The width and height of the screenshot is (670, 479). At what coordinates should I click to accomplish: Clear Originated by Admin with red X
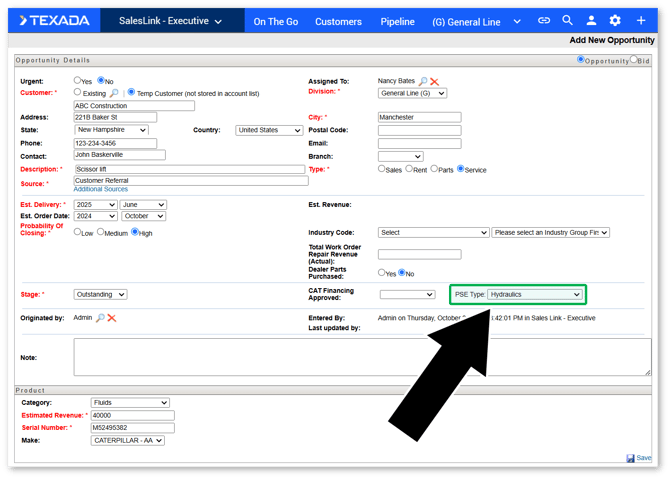click(112, 318)
